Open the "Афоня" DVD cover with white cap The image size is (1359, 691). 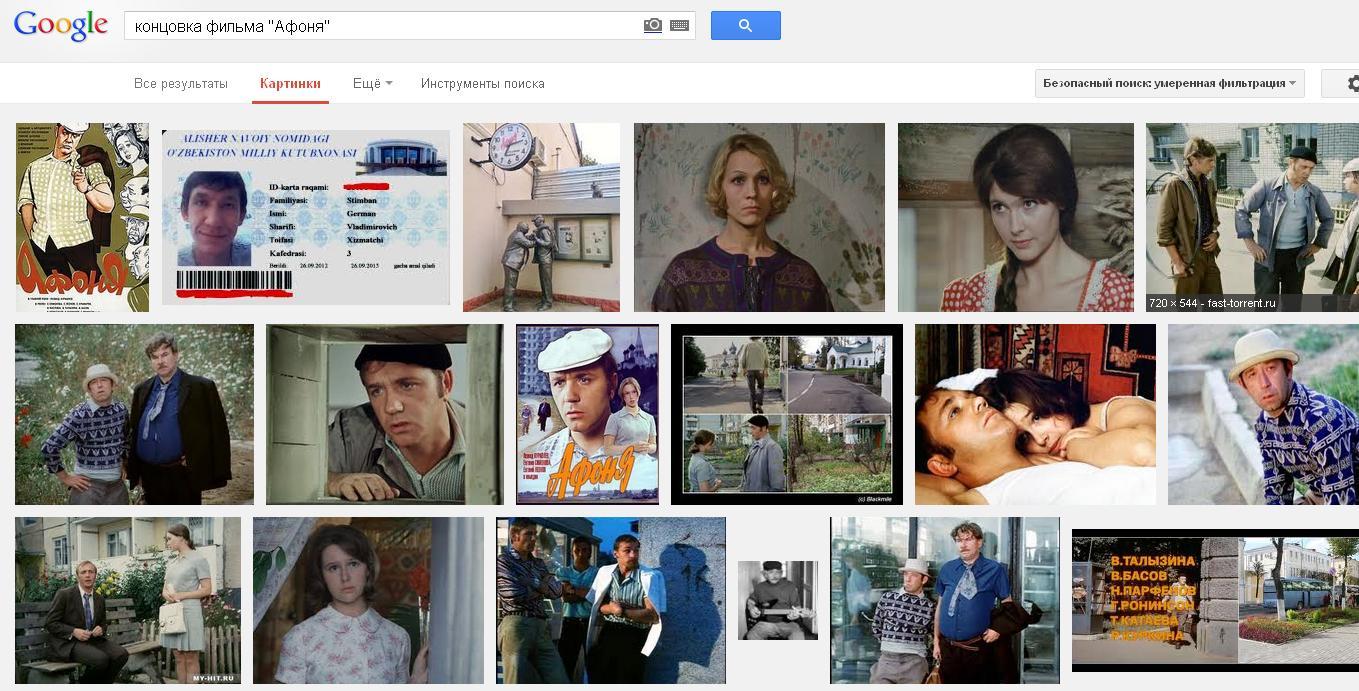(x=587, y=414)
